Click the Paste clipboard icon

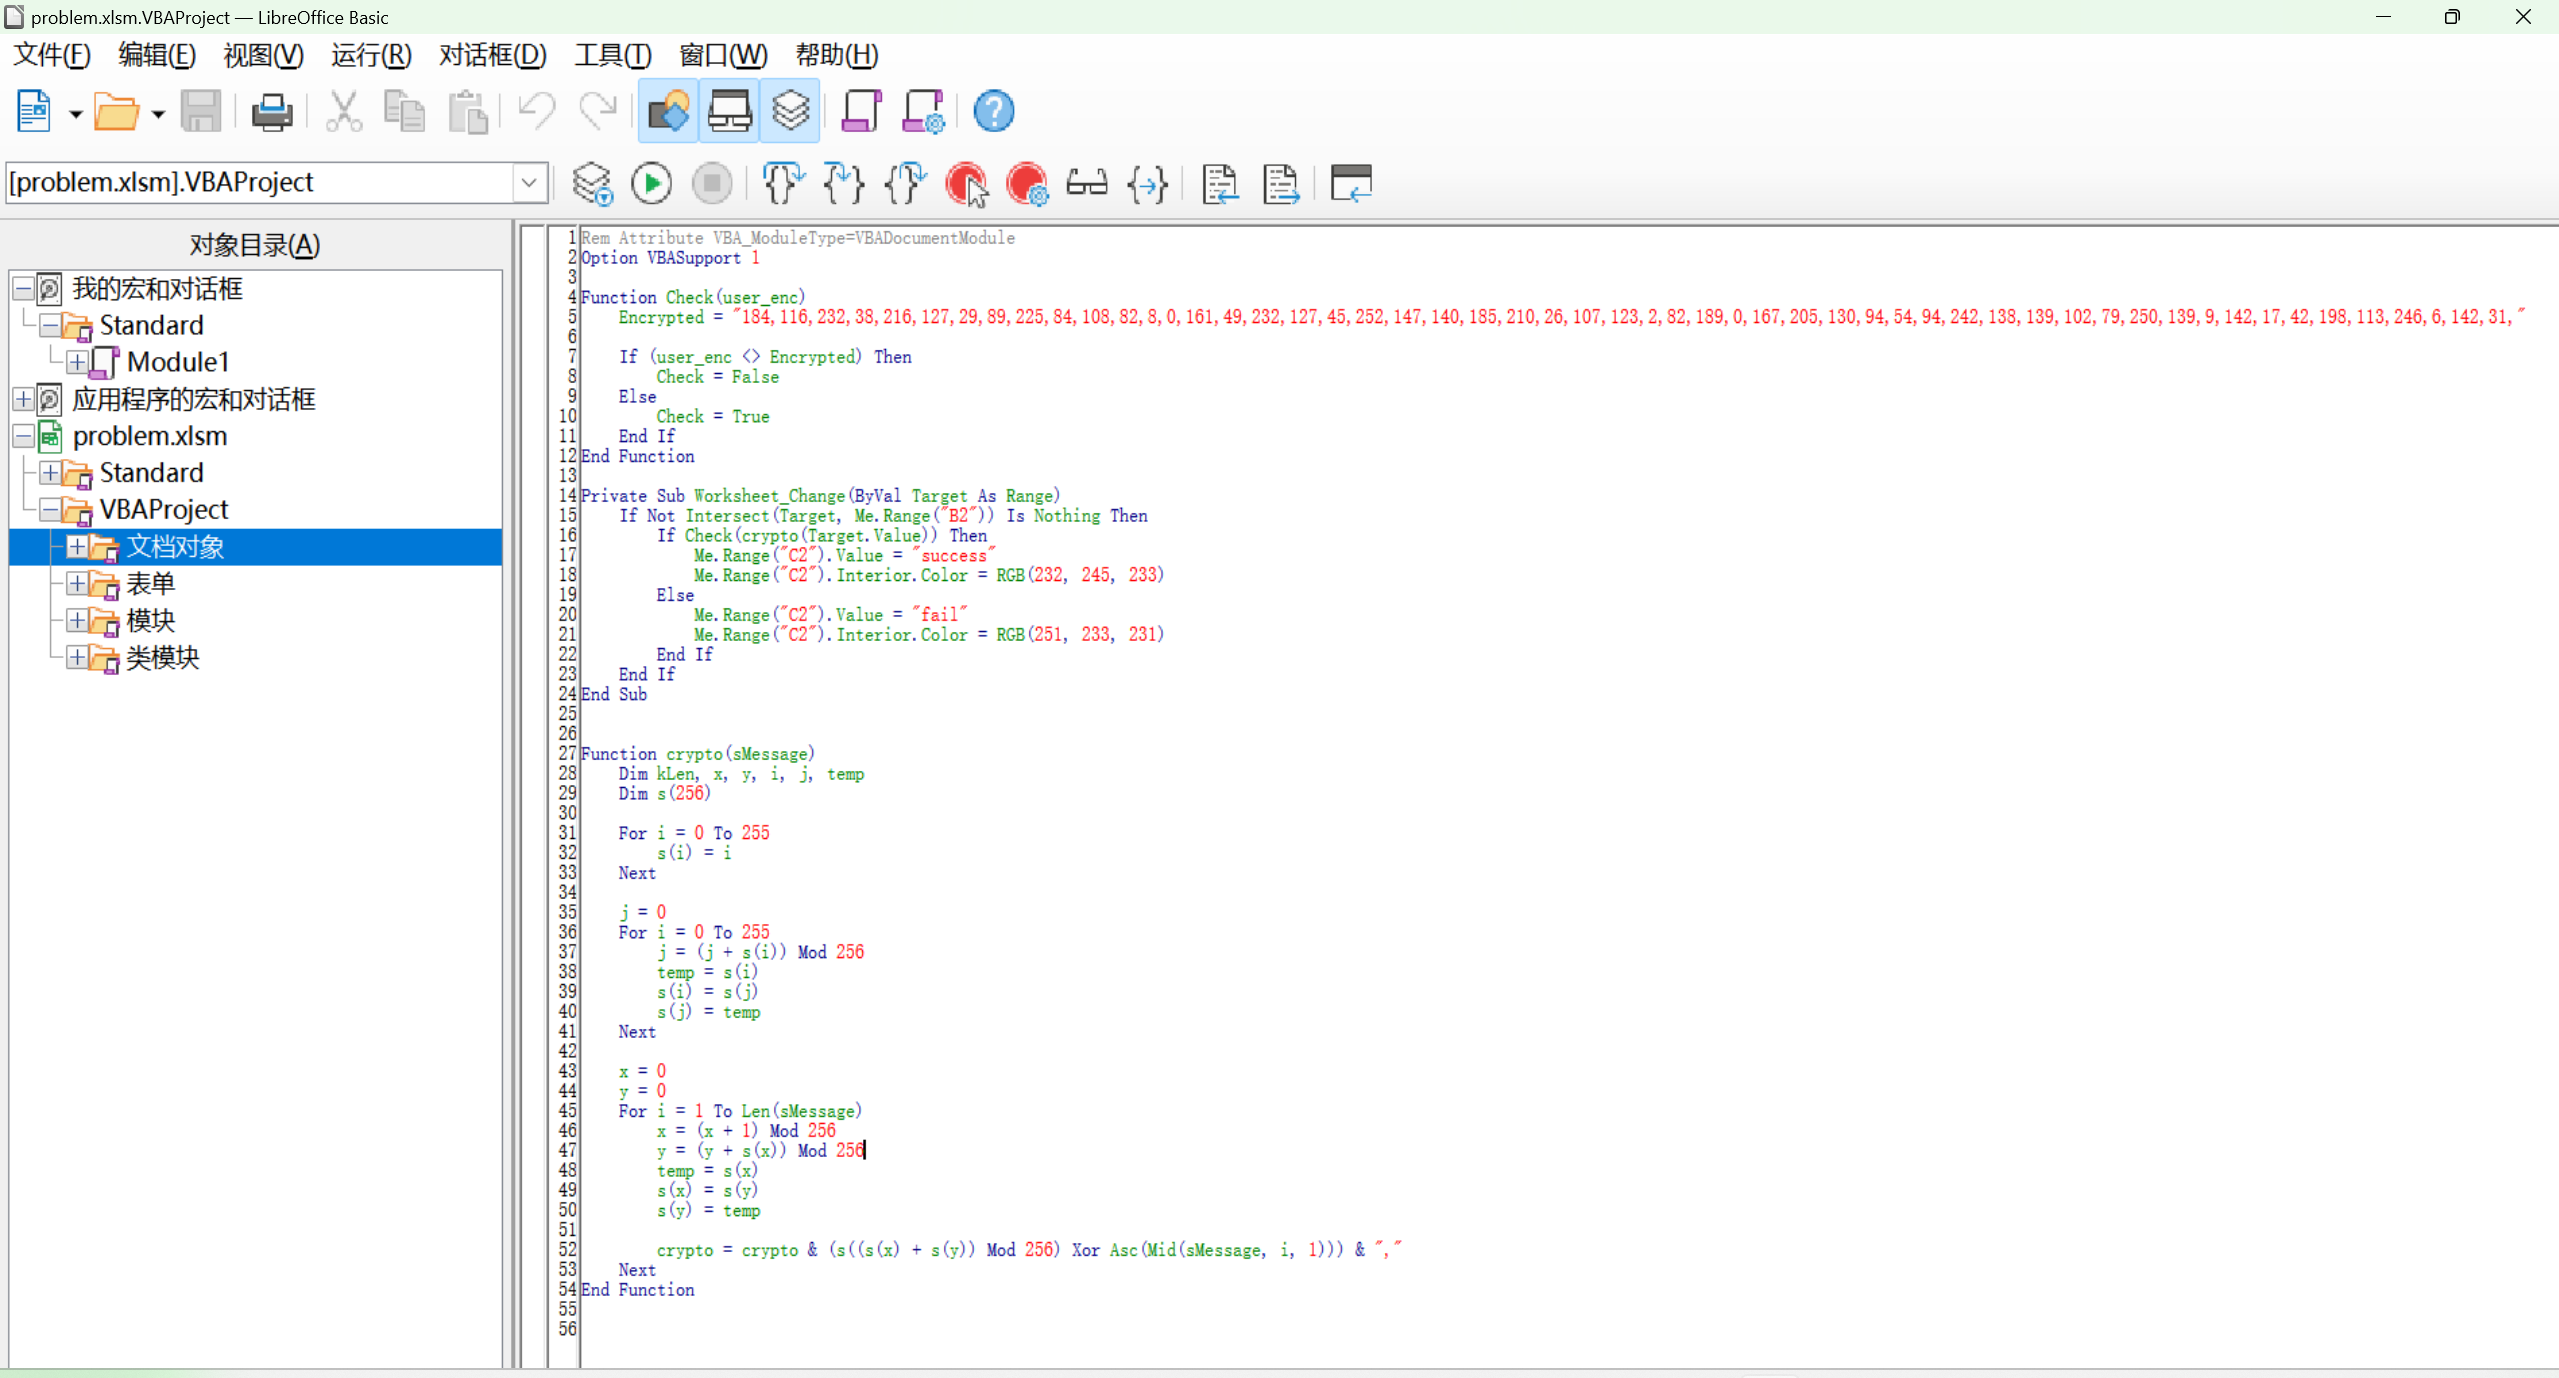(x=467, y=111)
